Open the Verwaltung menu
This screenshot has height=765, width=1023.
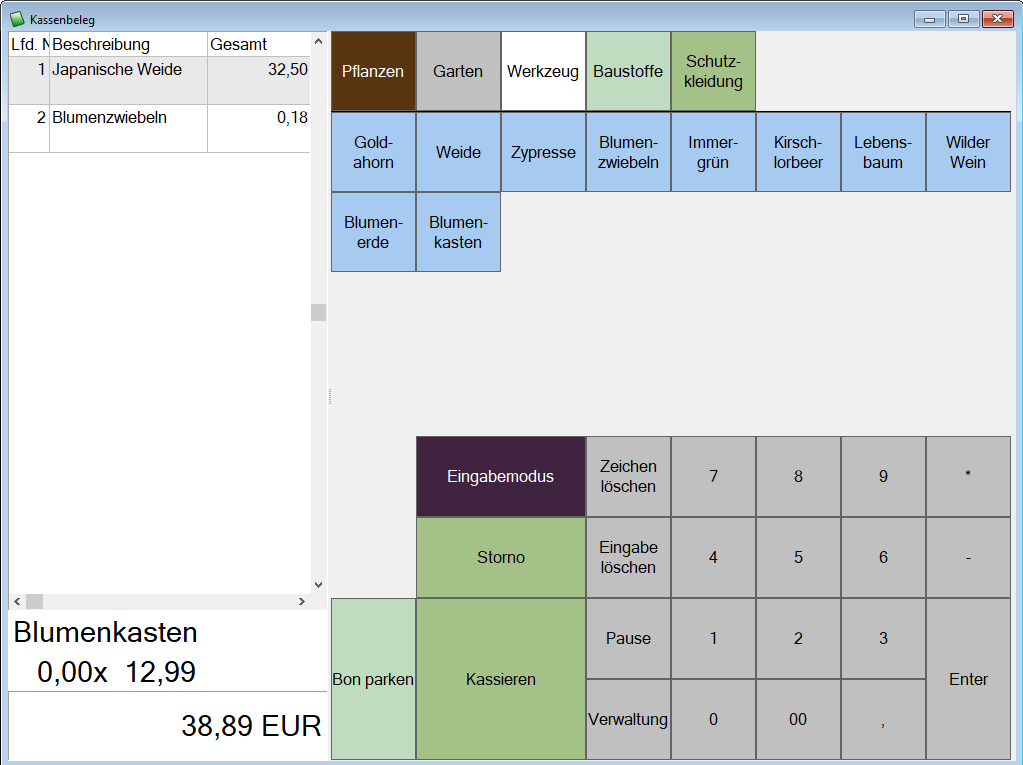(628, 719)
